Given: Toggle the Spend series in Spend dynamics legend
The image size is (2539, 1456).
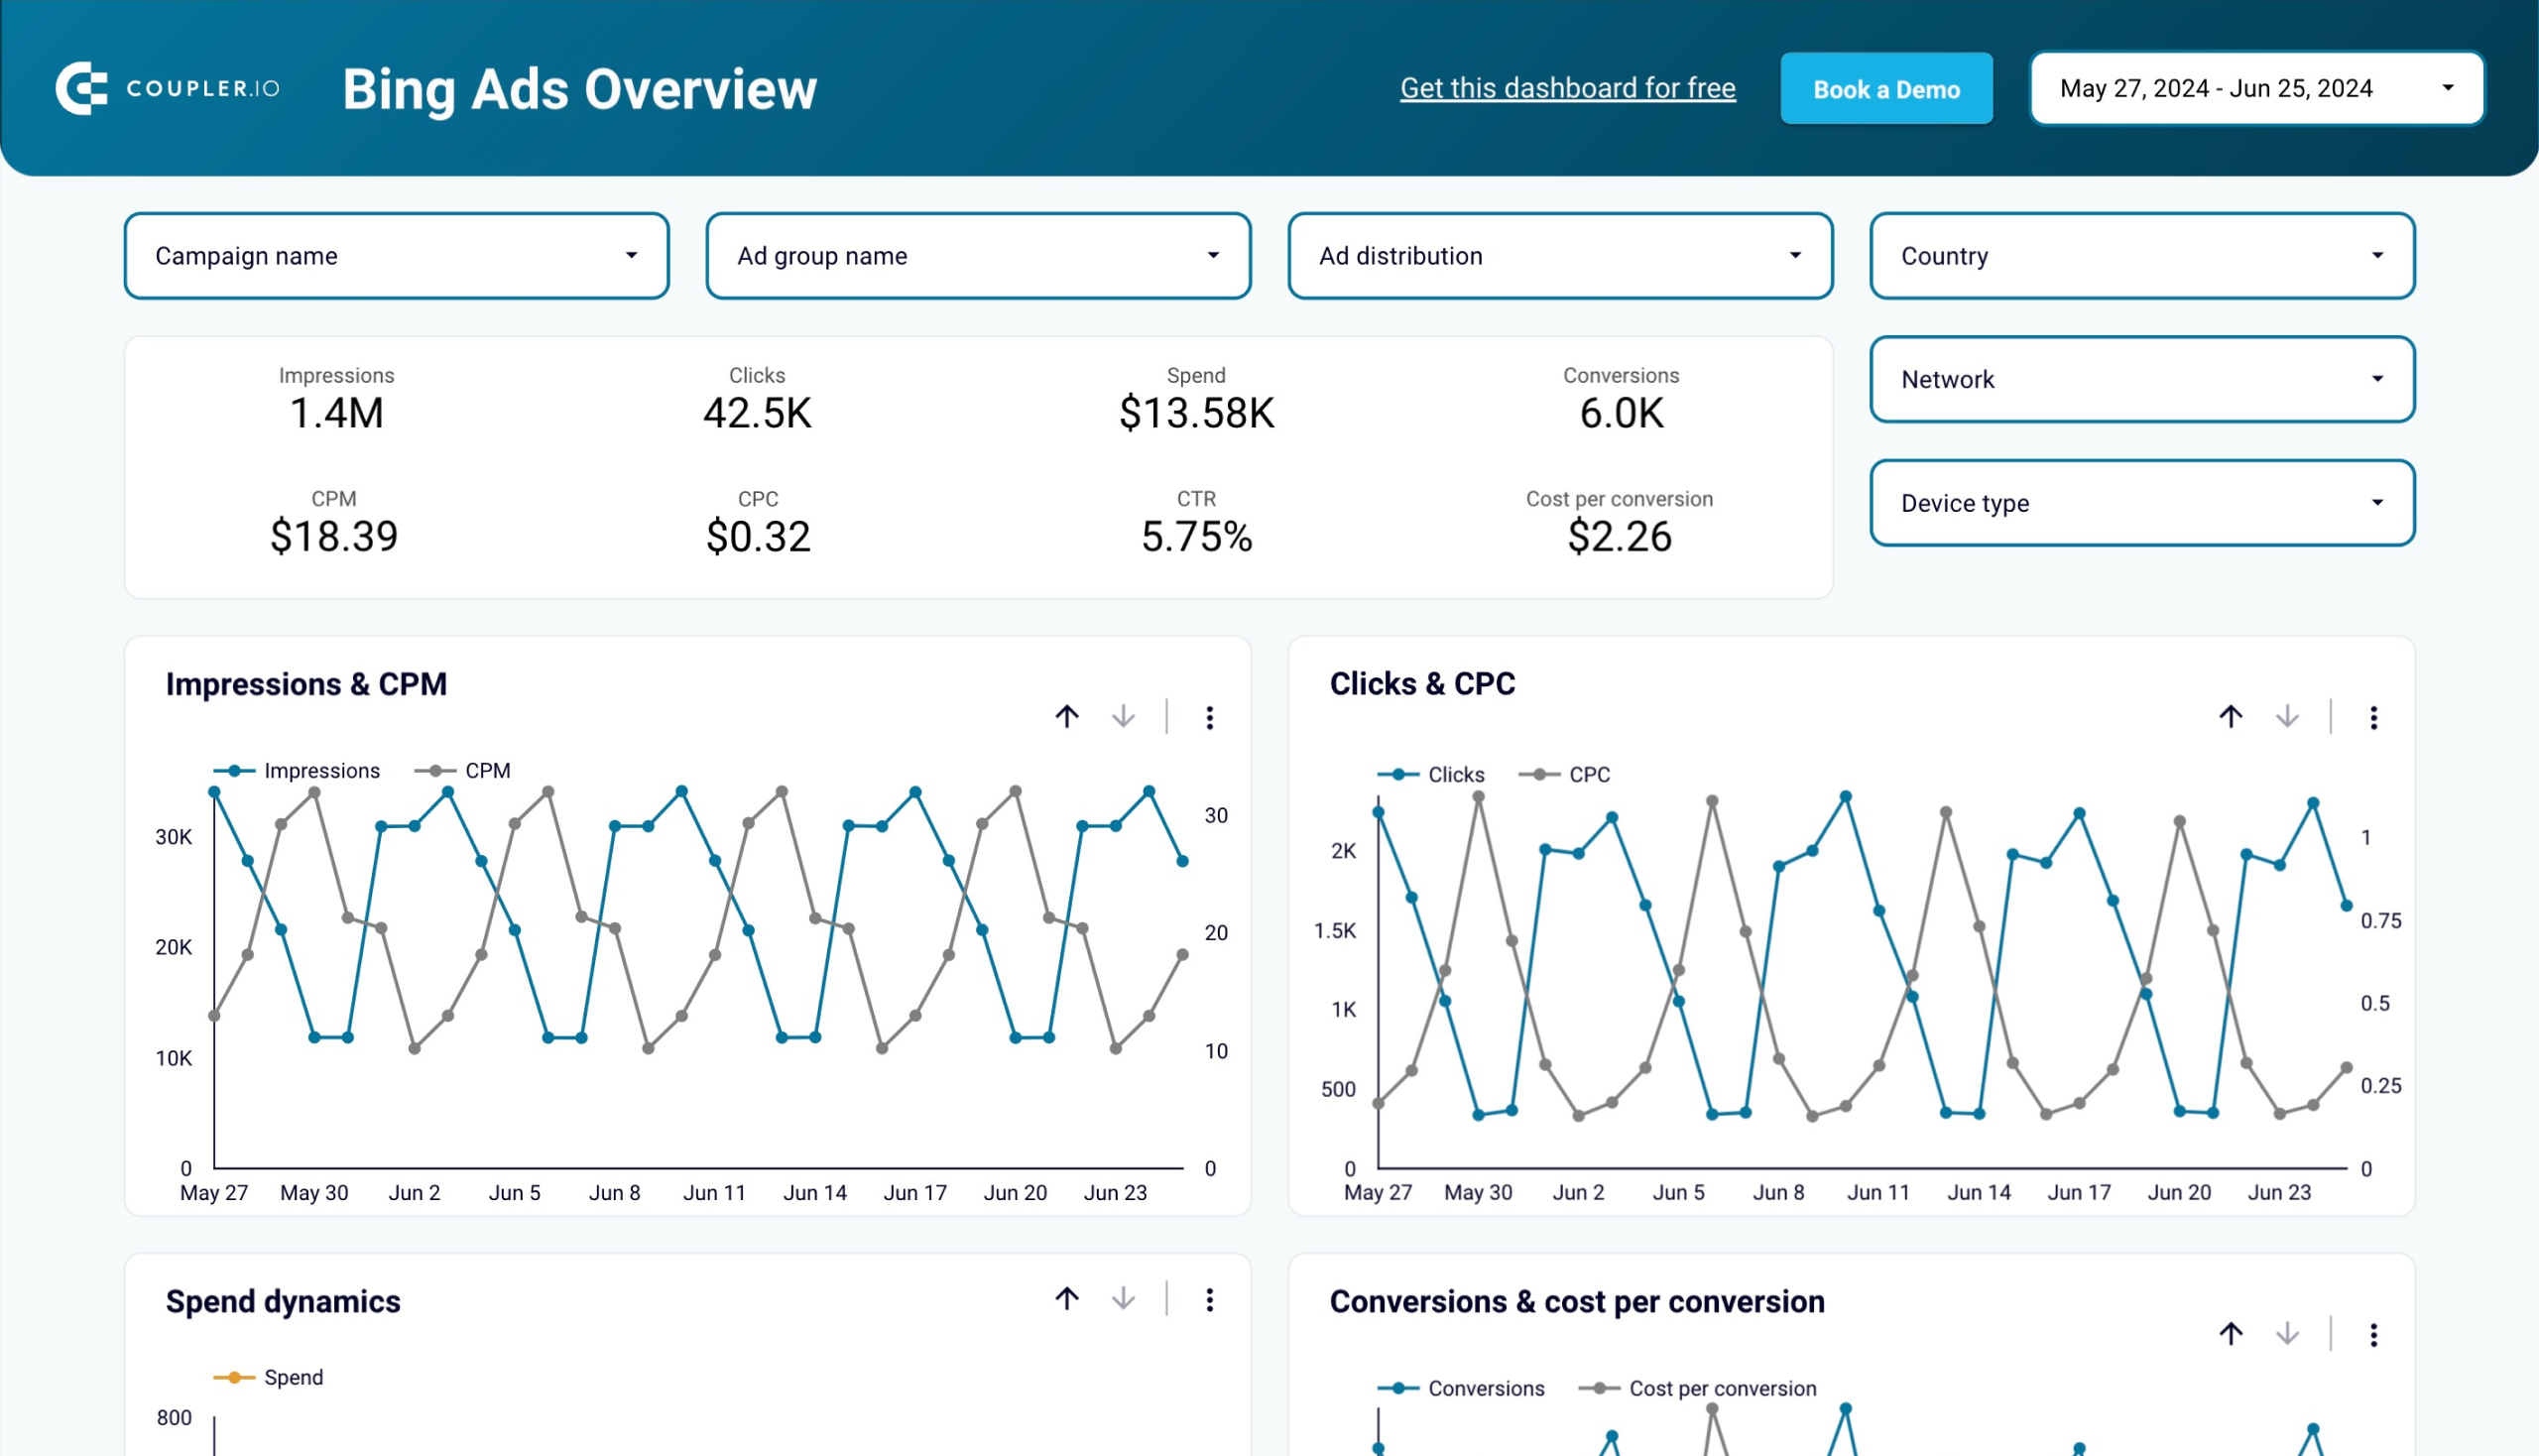Looking at the screenshot, I should tap(294, 1377).
